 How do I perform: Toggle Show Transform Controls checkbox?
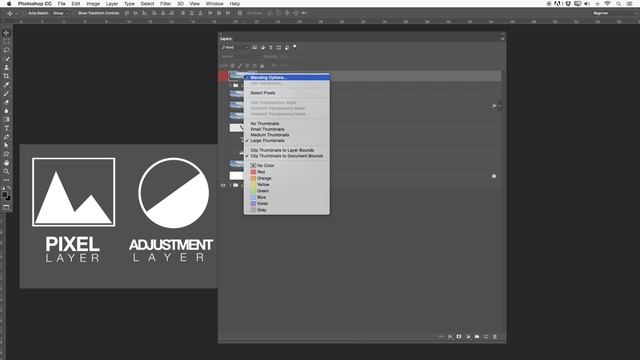[74, 13]
